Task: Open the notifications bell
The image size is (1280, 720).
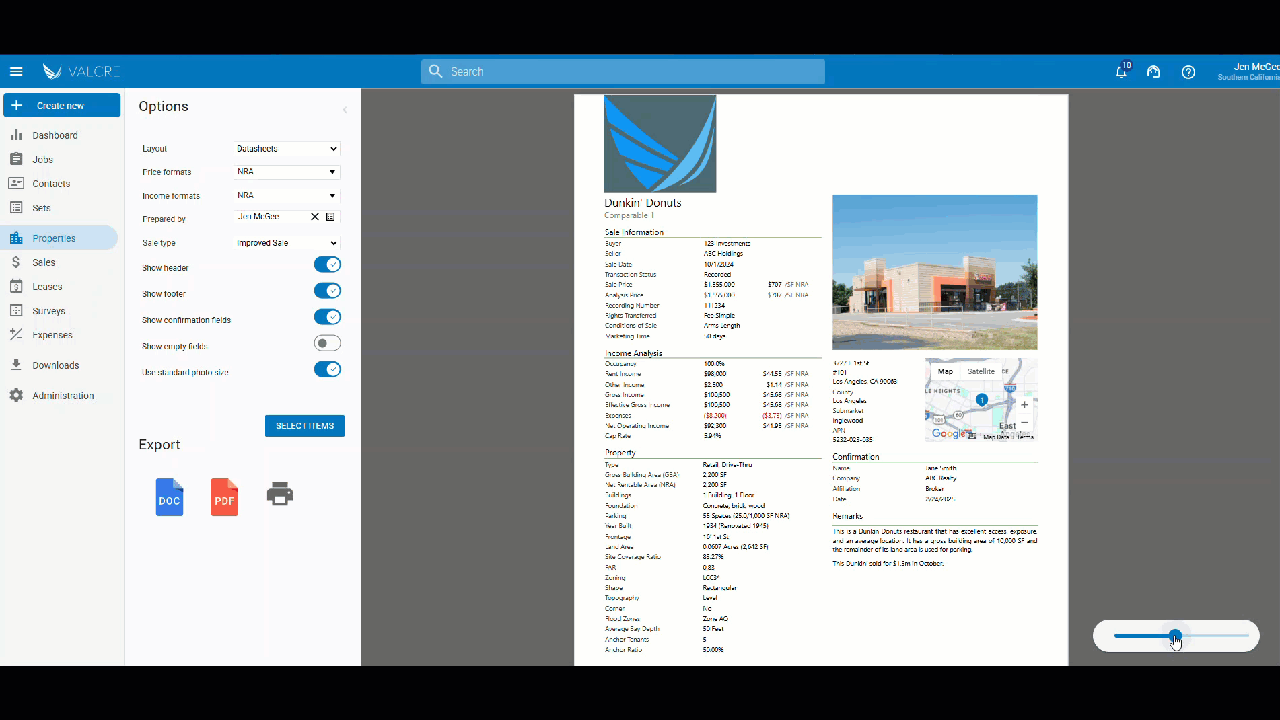Action: (1122, 72)
